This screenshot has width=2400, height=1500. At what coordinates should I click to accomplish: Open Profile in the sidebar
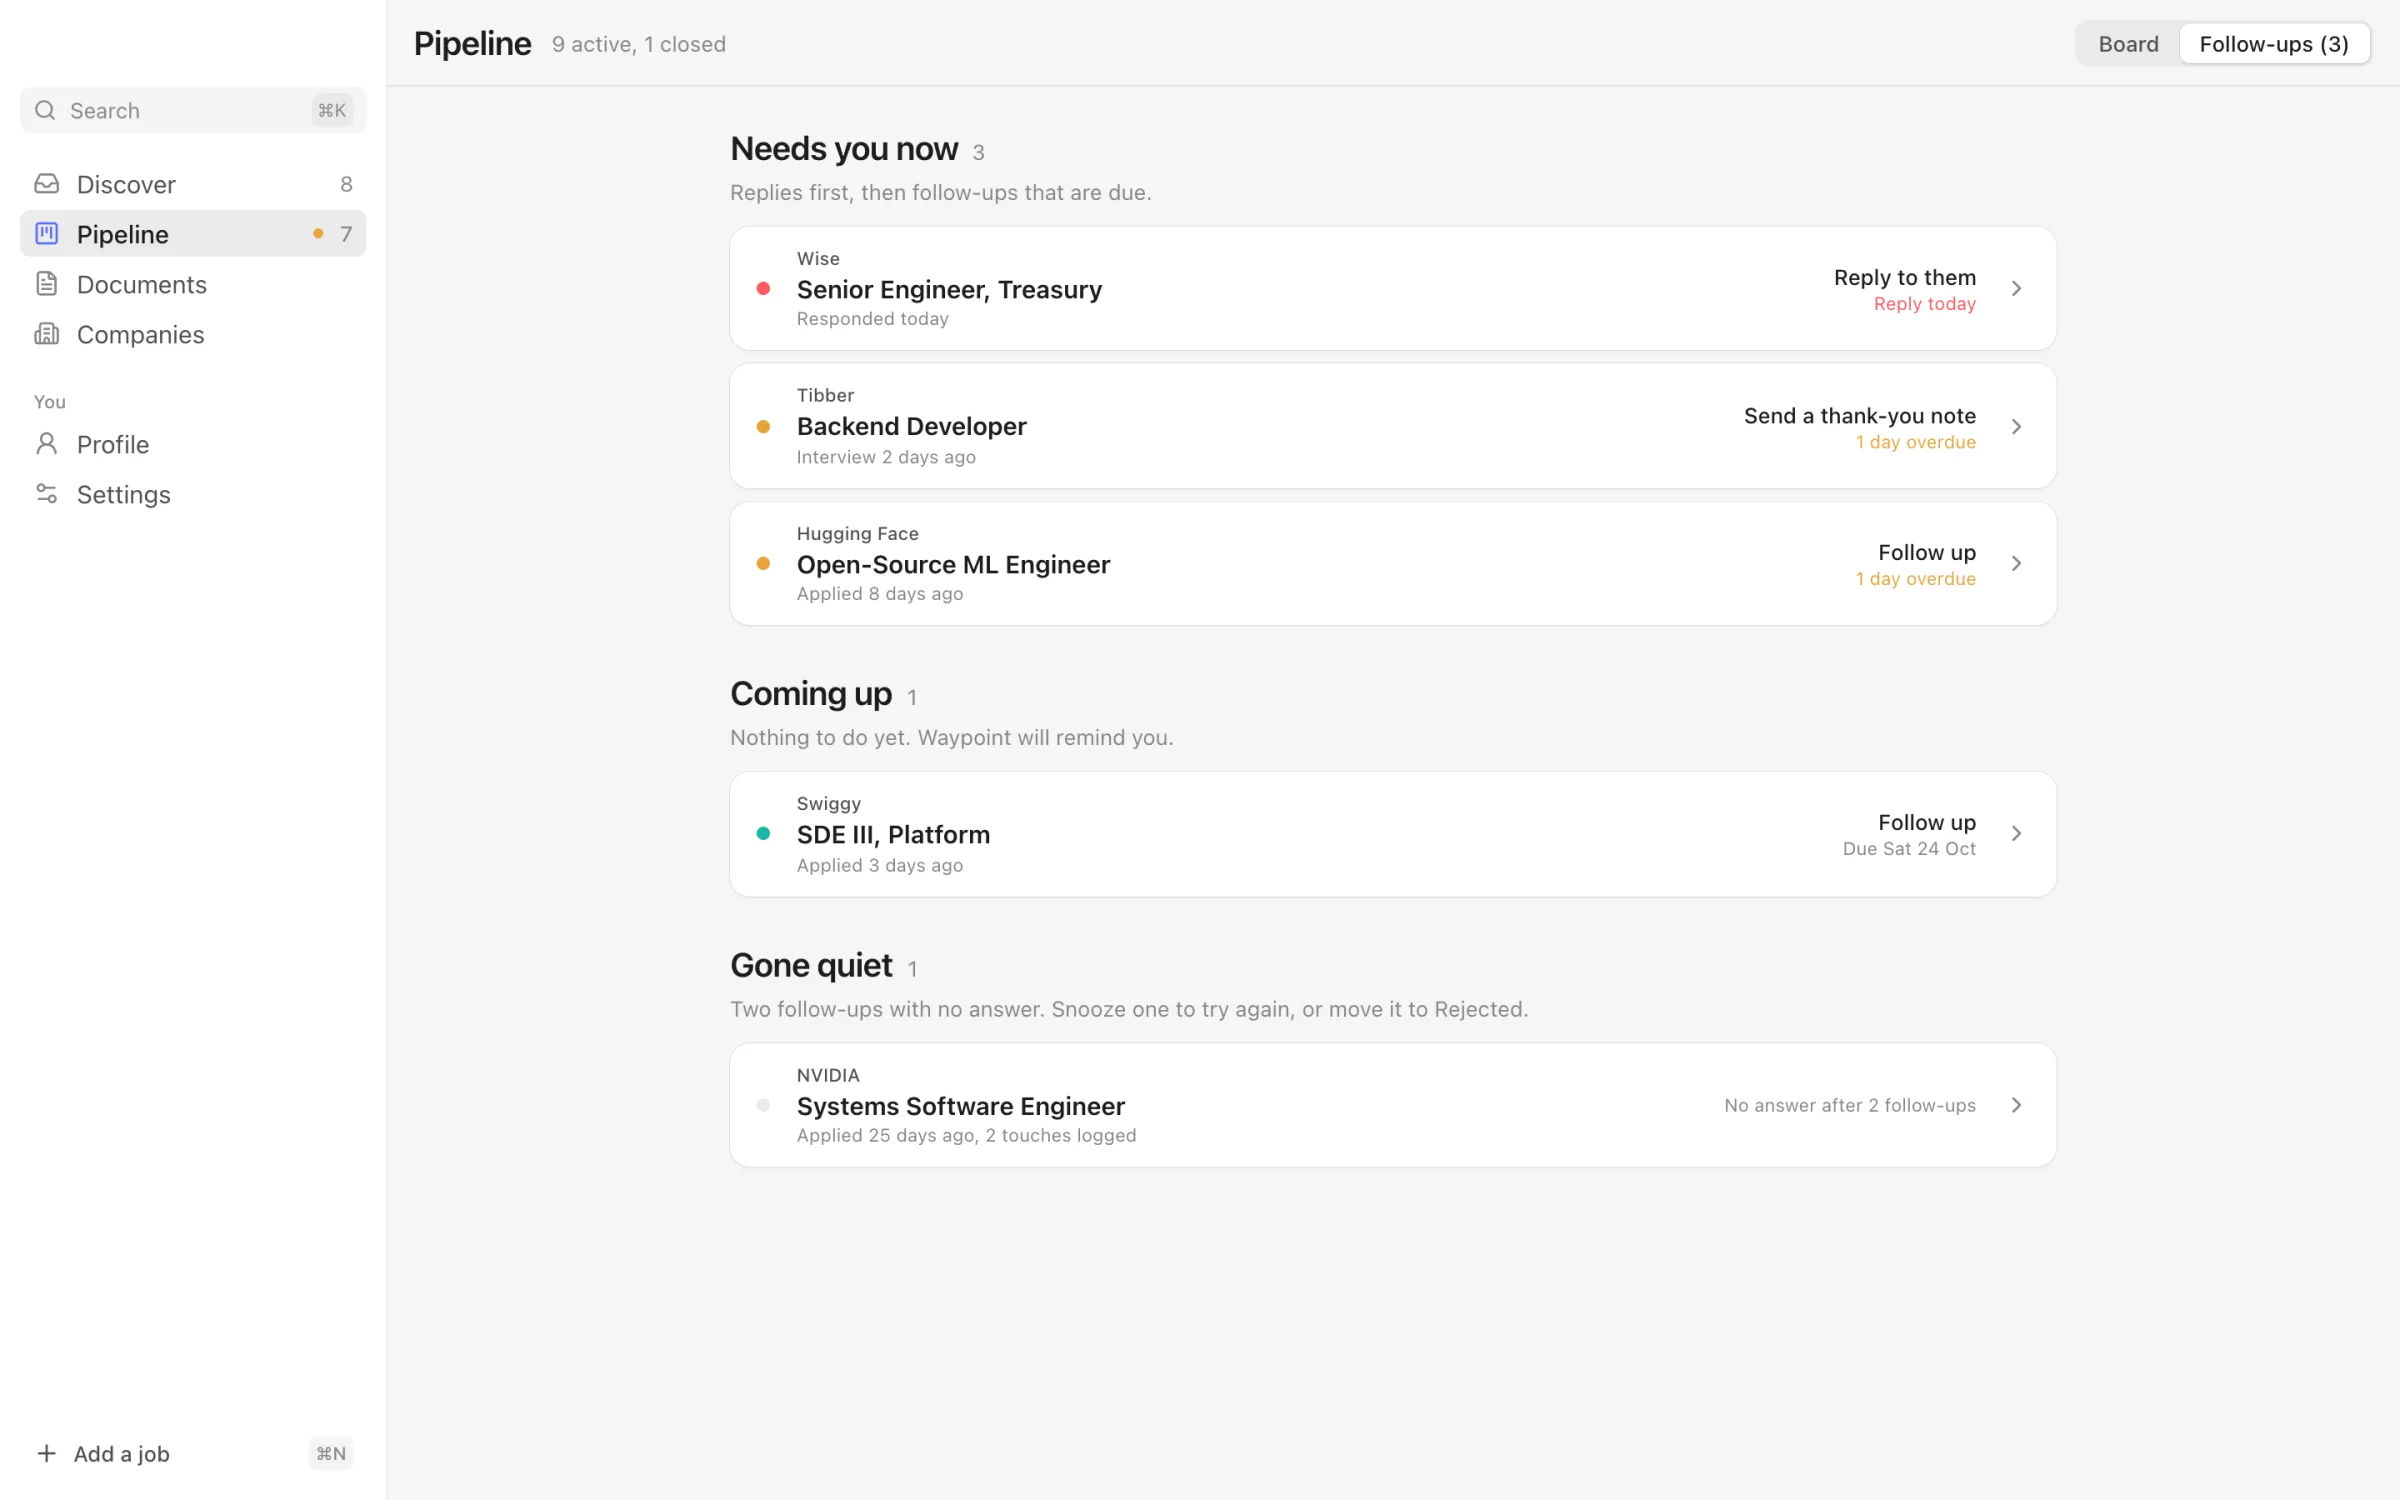(193, 444)
